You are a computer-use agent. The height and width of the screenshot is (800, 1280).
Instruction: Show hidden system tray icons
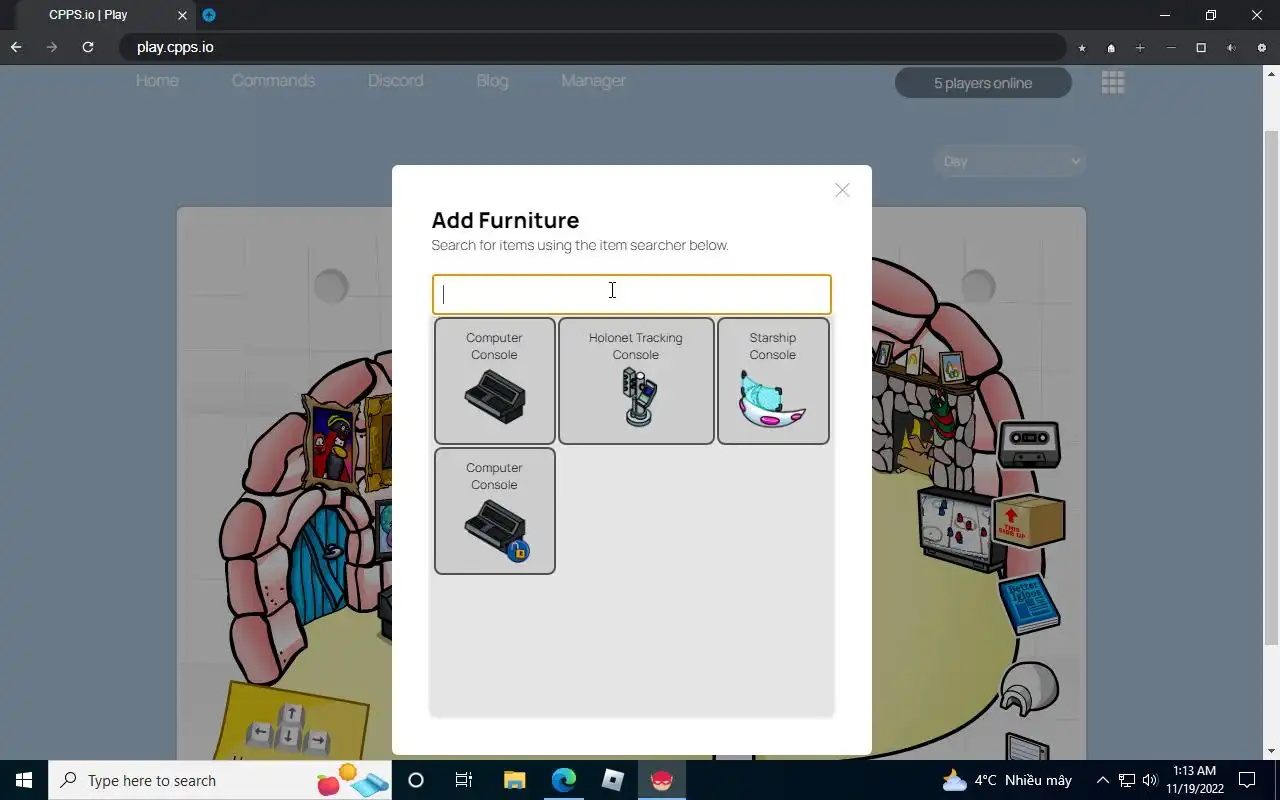(x=1103, y=780)
